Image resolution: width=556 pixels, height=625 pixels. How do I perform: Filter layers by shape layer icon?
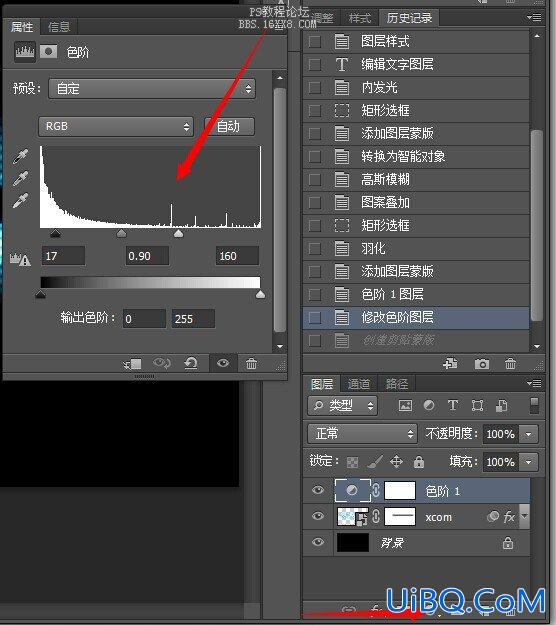[477, 405]
